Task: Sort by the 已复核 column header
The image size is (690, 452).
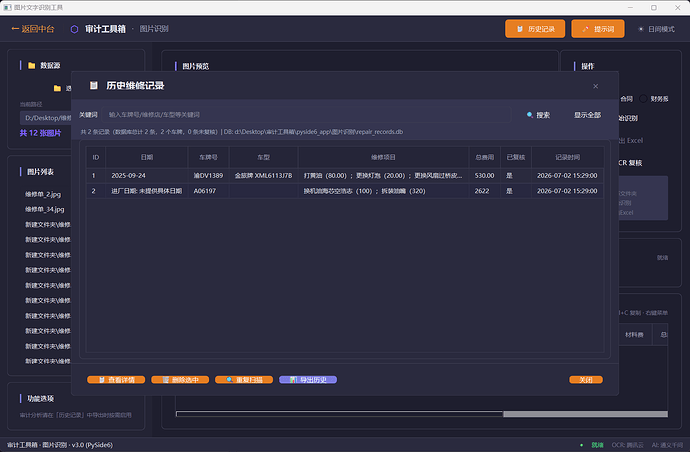Action: tap(516, 157)
